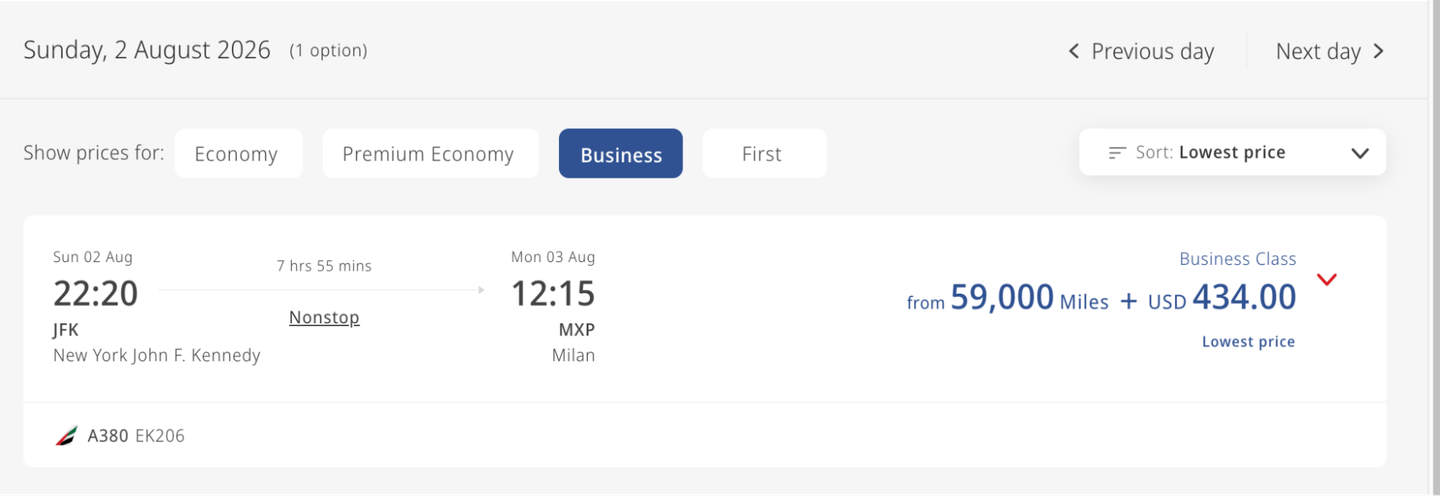Select Premium Economy fare class

[430, 153]
